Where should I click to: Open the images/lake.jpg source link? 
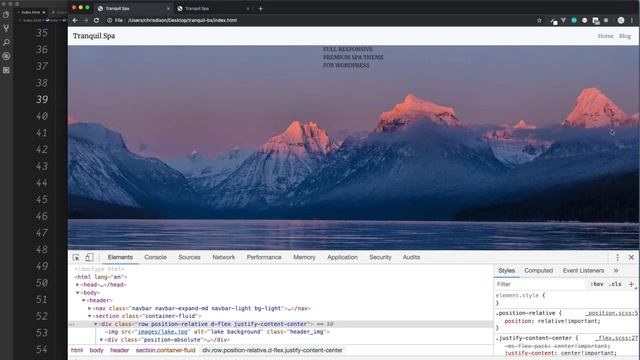163,332
